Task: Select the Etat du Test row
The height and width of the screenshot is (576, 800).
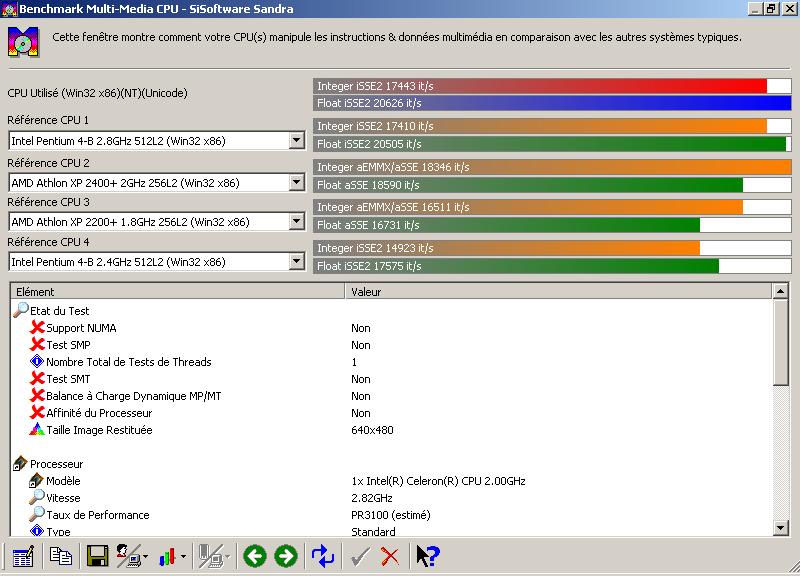Action: [x=392, y=311]
